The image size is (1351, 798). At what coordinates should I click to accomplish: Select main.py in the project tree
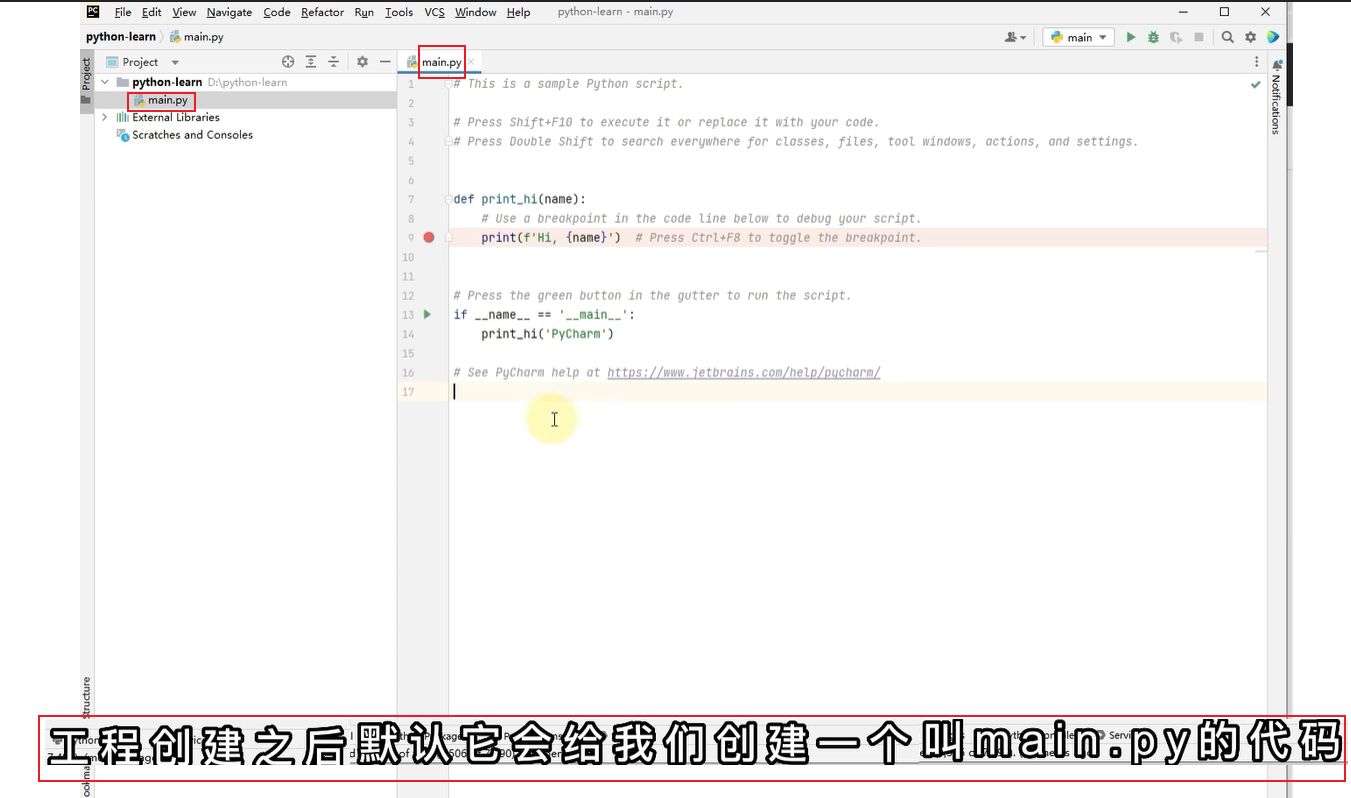[x=167, y=100]
